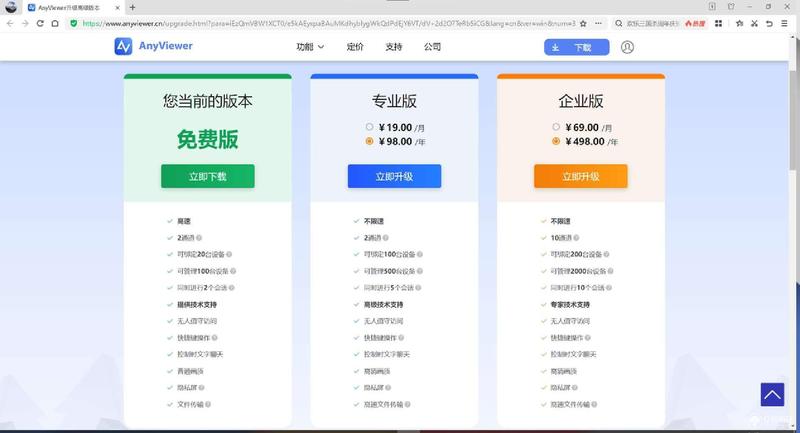Open a new tab with plus
The image size is (800, 433).
click(132, 7)
